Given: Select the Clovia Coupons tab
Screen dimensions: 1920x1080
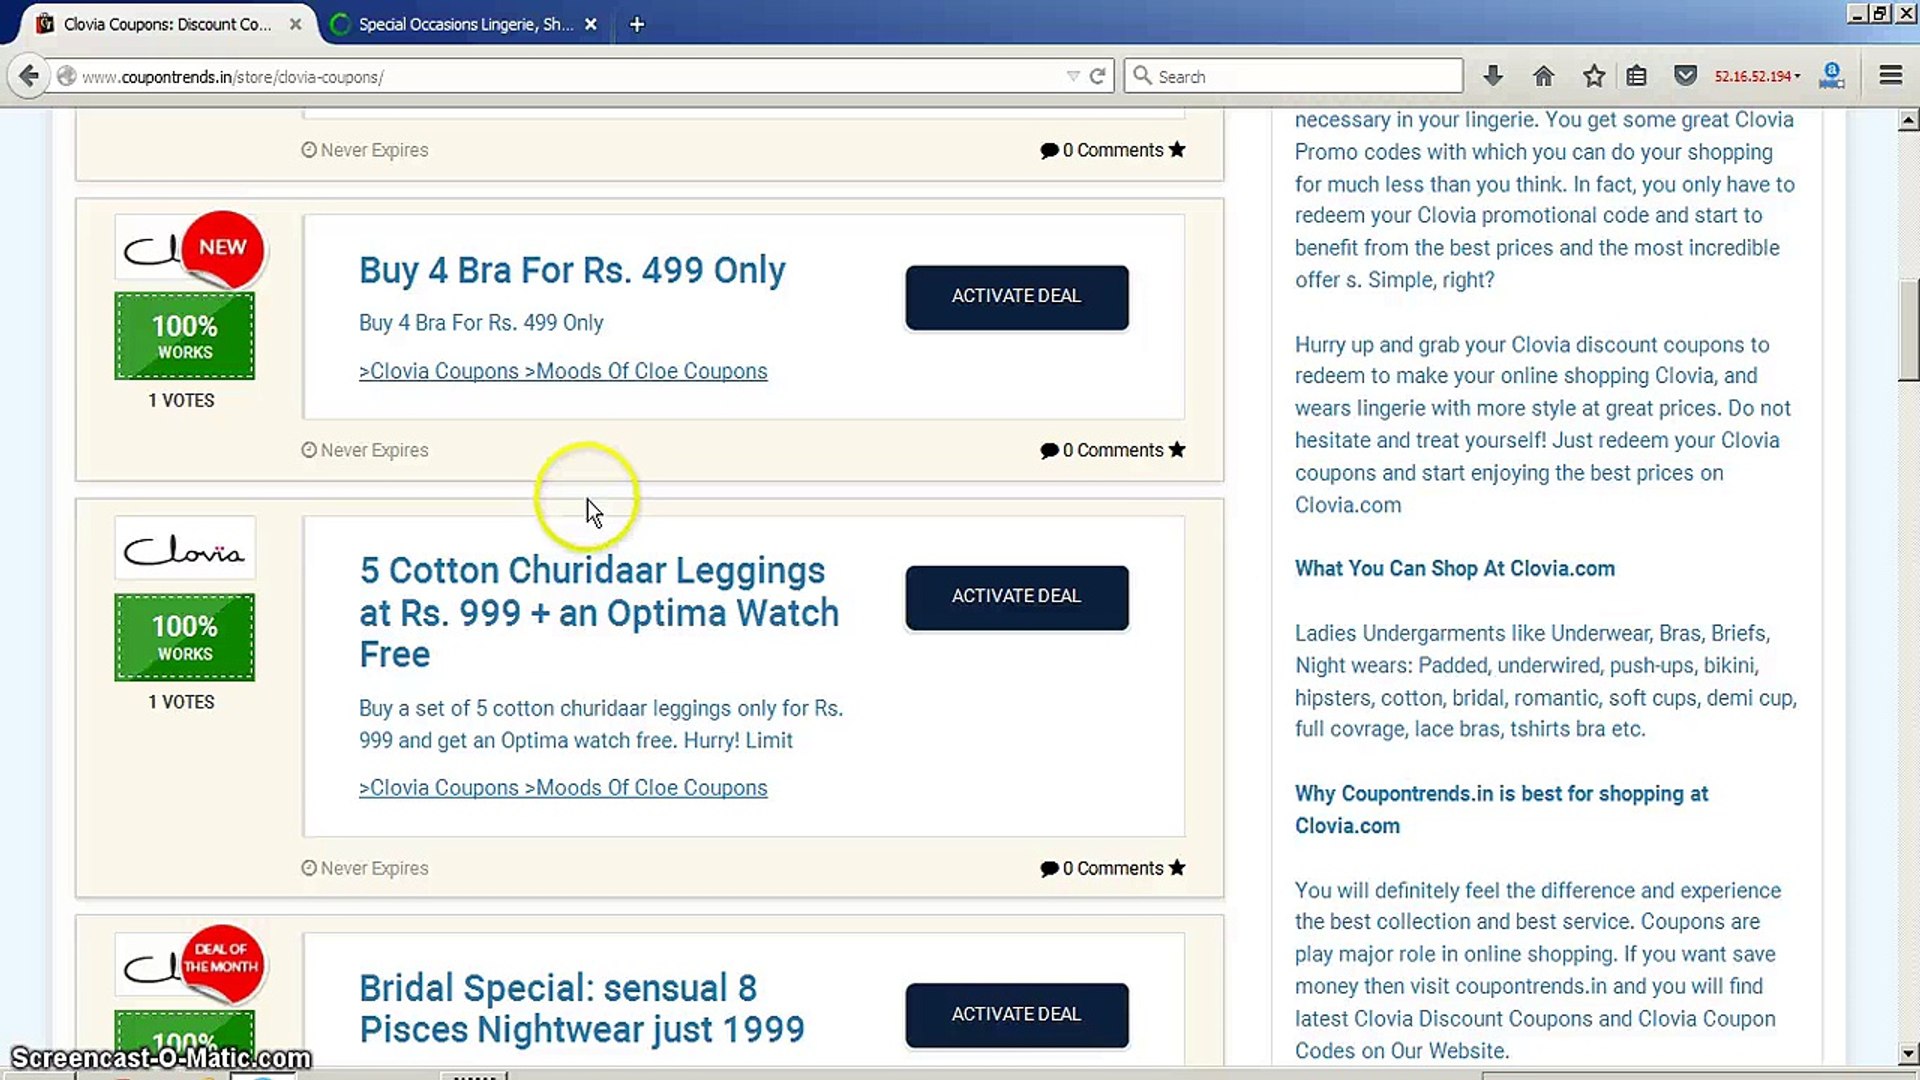Looking at the screenshot, I should tap(167, 24).
